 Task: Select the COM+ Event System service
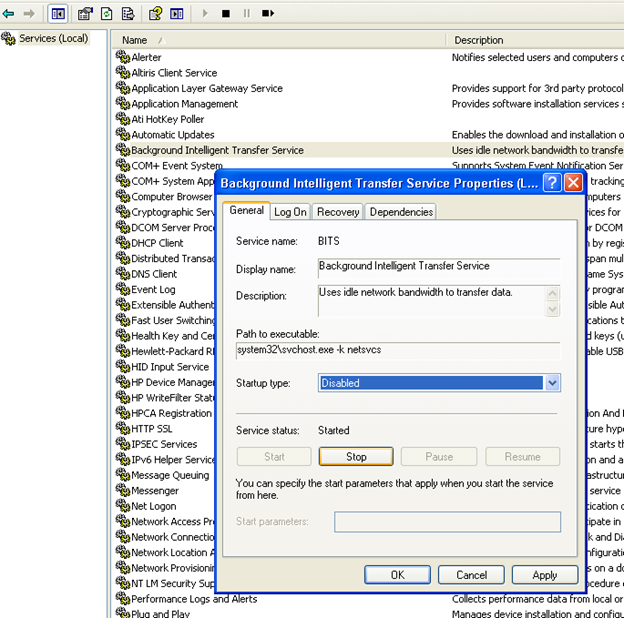(x=177, y=165)
